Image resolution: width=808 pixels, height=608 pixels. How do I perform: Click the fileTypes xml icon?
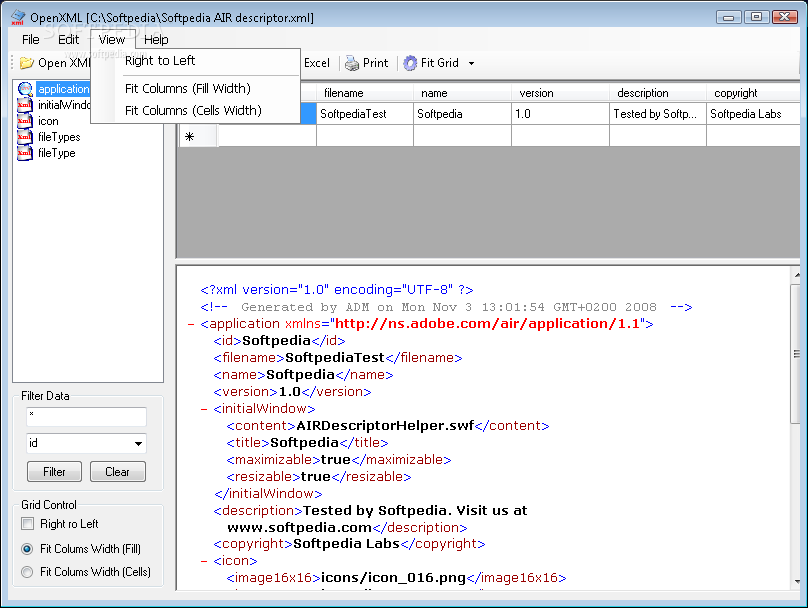pos(25,137)
